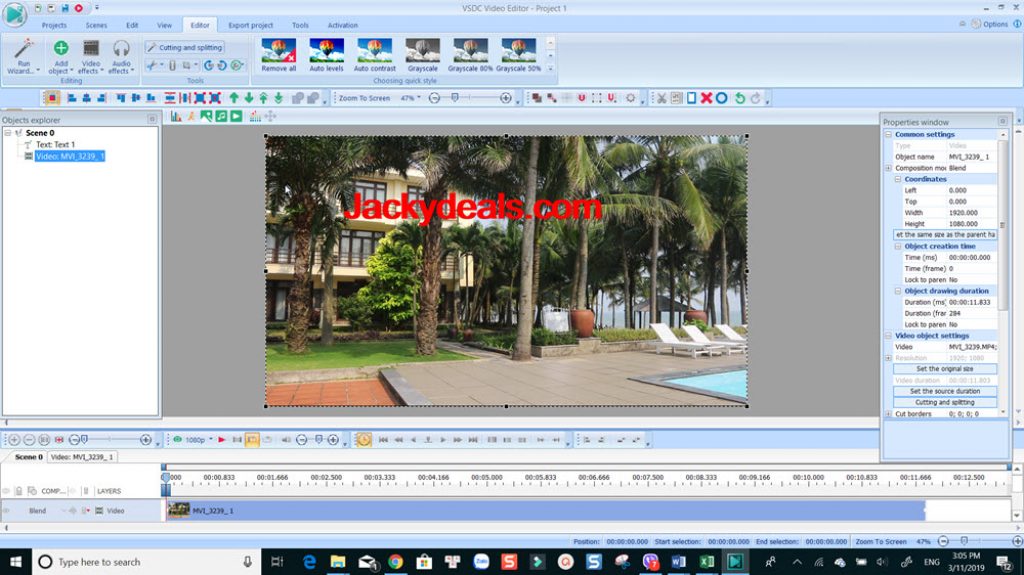1024x575 pixels.
Task: Expand the Cut borders property
Action: pyautogui.click(x=888, y=414)
